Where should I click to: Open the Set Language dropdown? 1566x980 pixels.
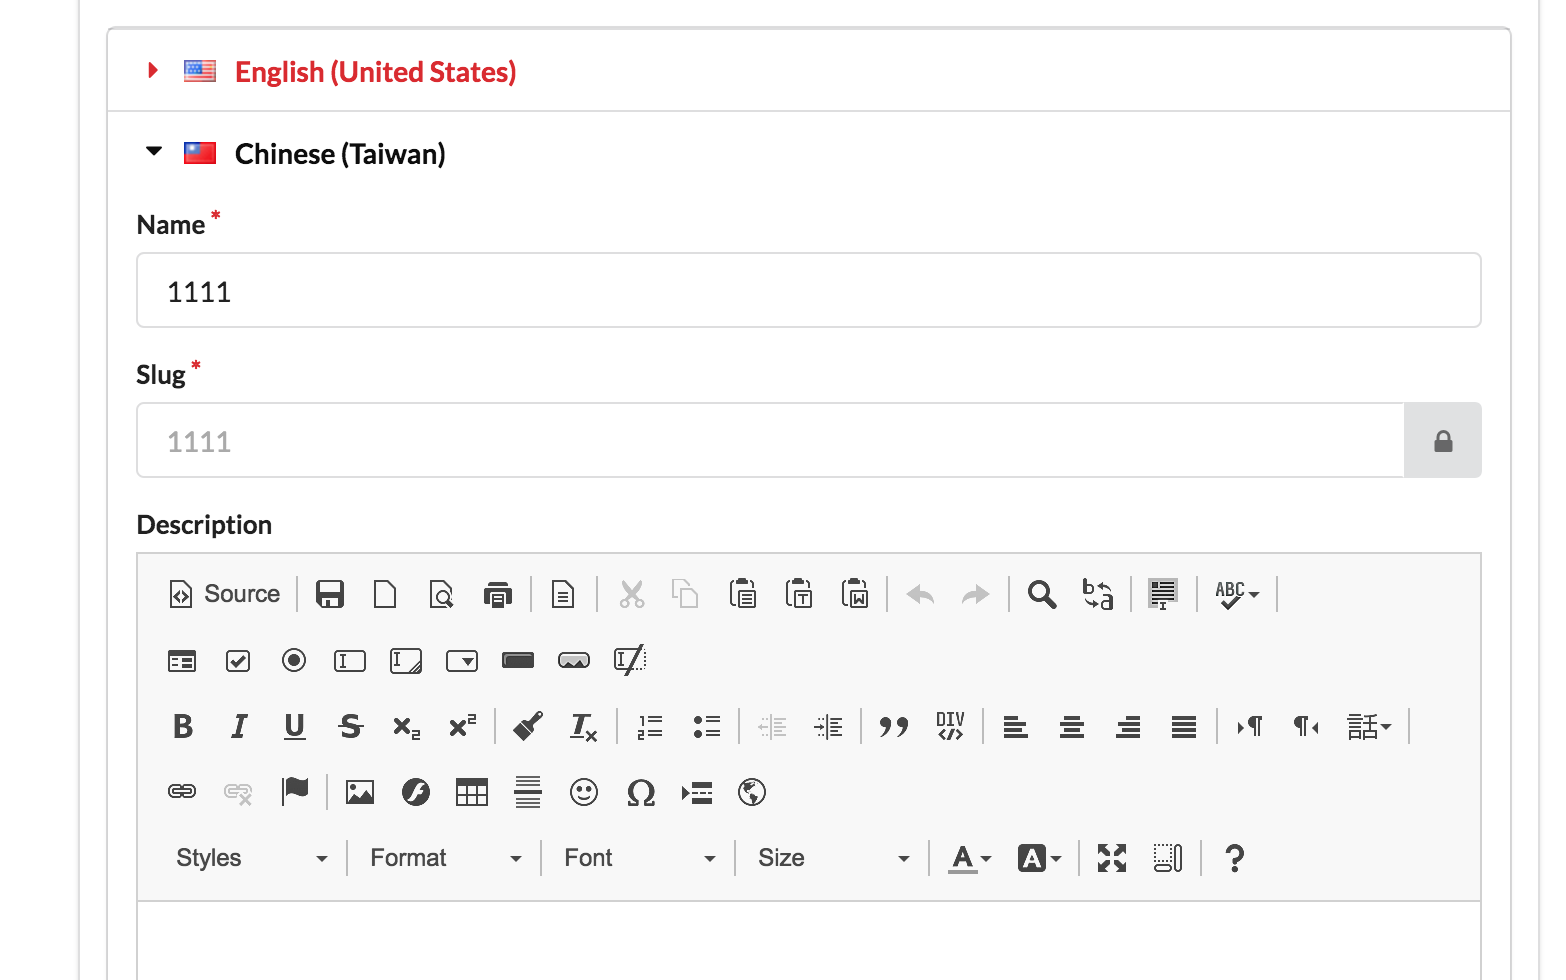point(1369,726)
